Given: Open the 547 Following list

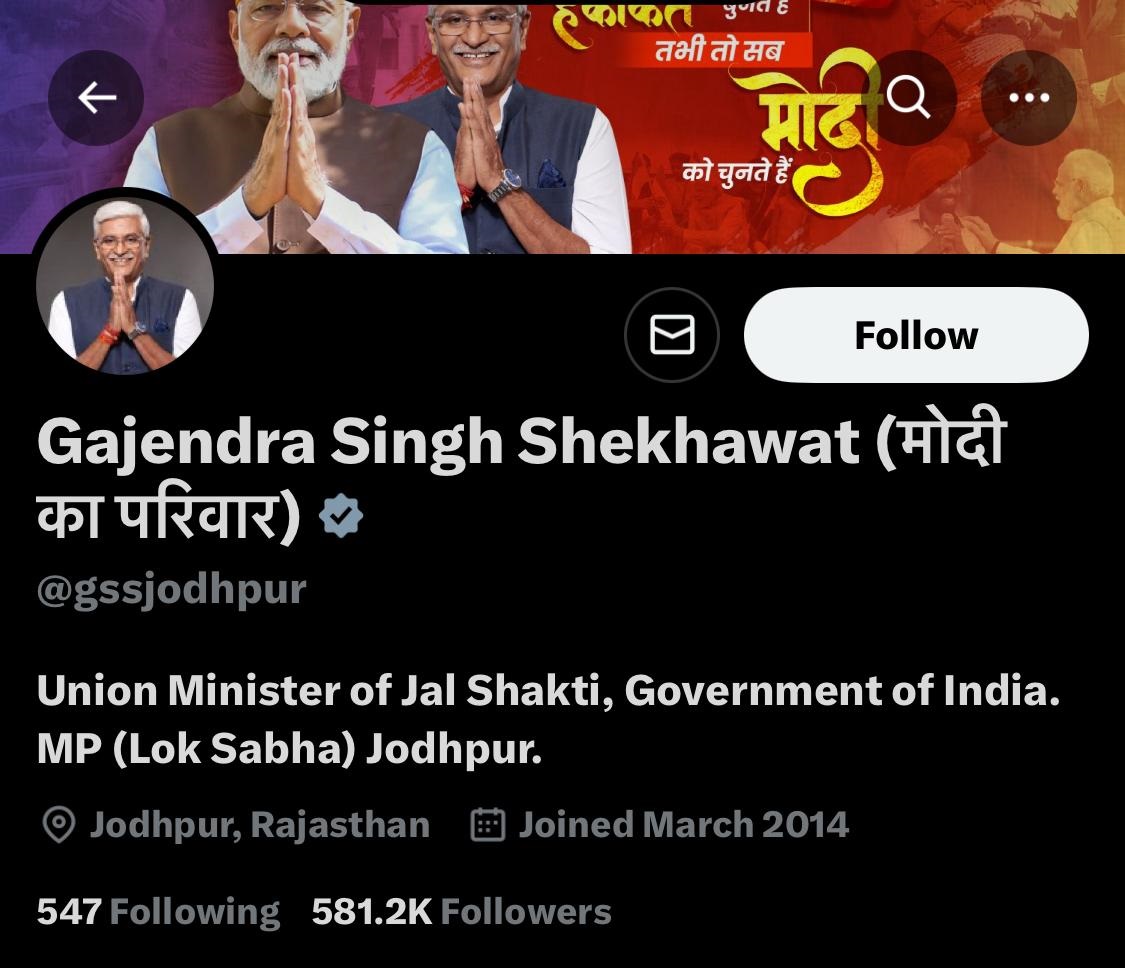Looking at the screenshot, I should tap(158, 912).
